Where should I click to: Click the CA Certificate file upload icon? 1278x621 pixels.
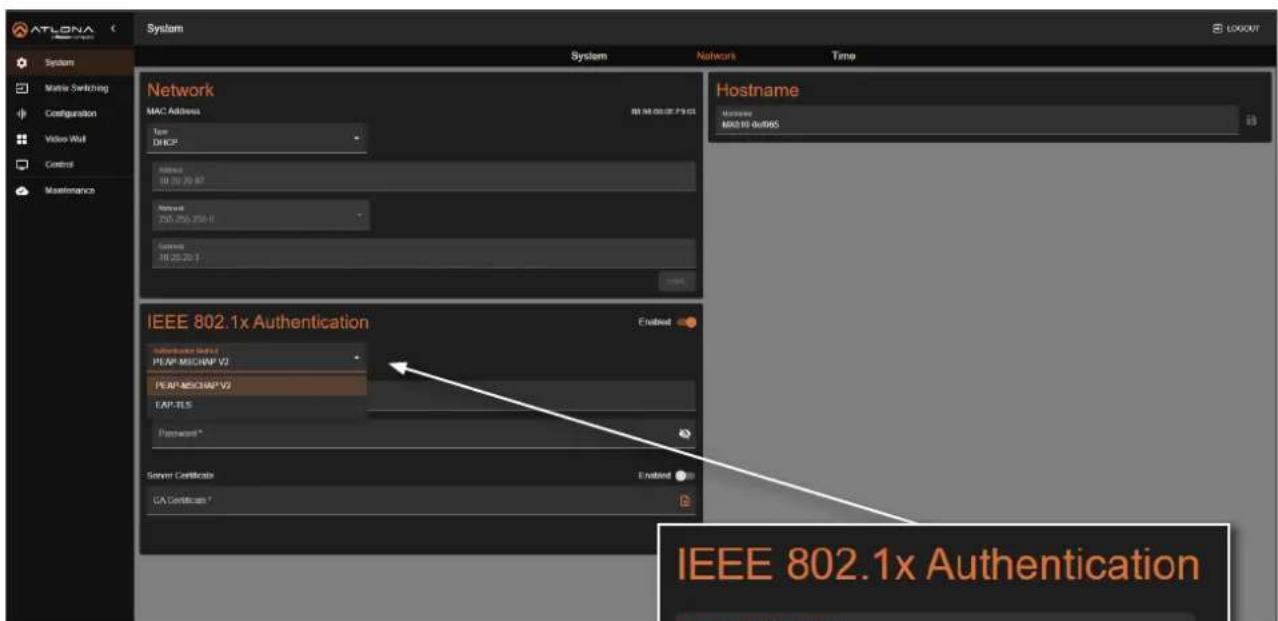tap(686, 501)
